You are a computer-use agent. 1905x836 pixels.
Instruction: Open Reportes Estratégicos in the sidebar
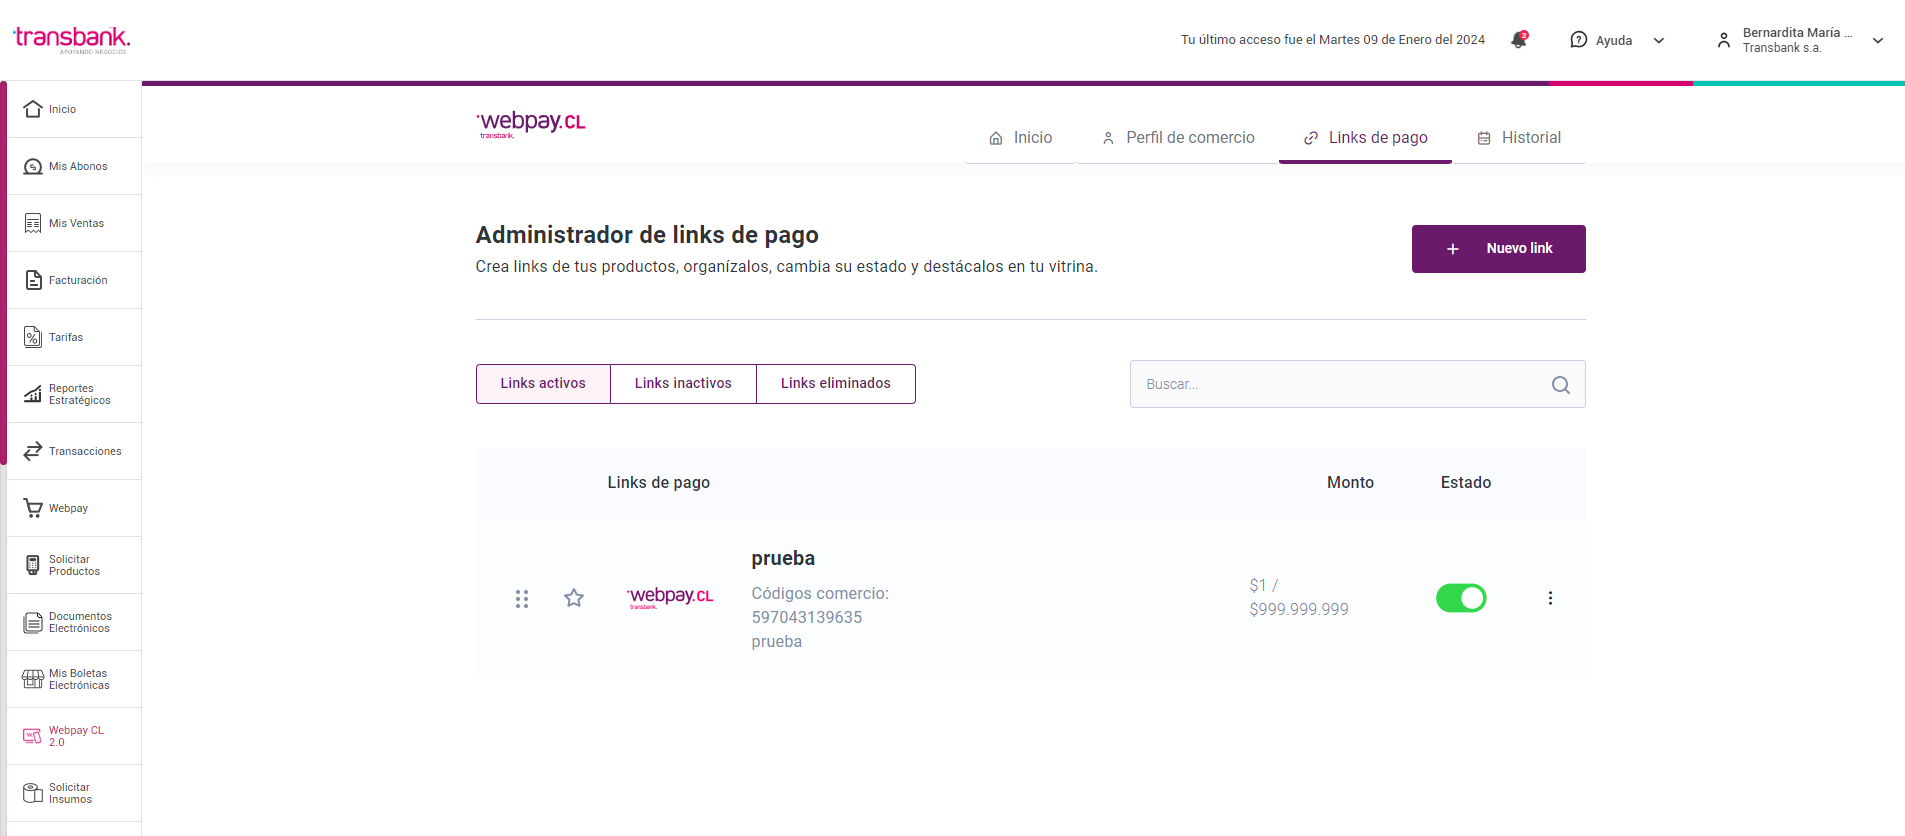(x=74, y=394)
